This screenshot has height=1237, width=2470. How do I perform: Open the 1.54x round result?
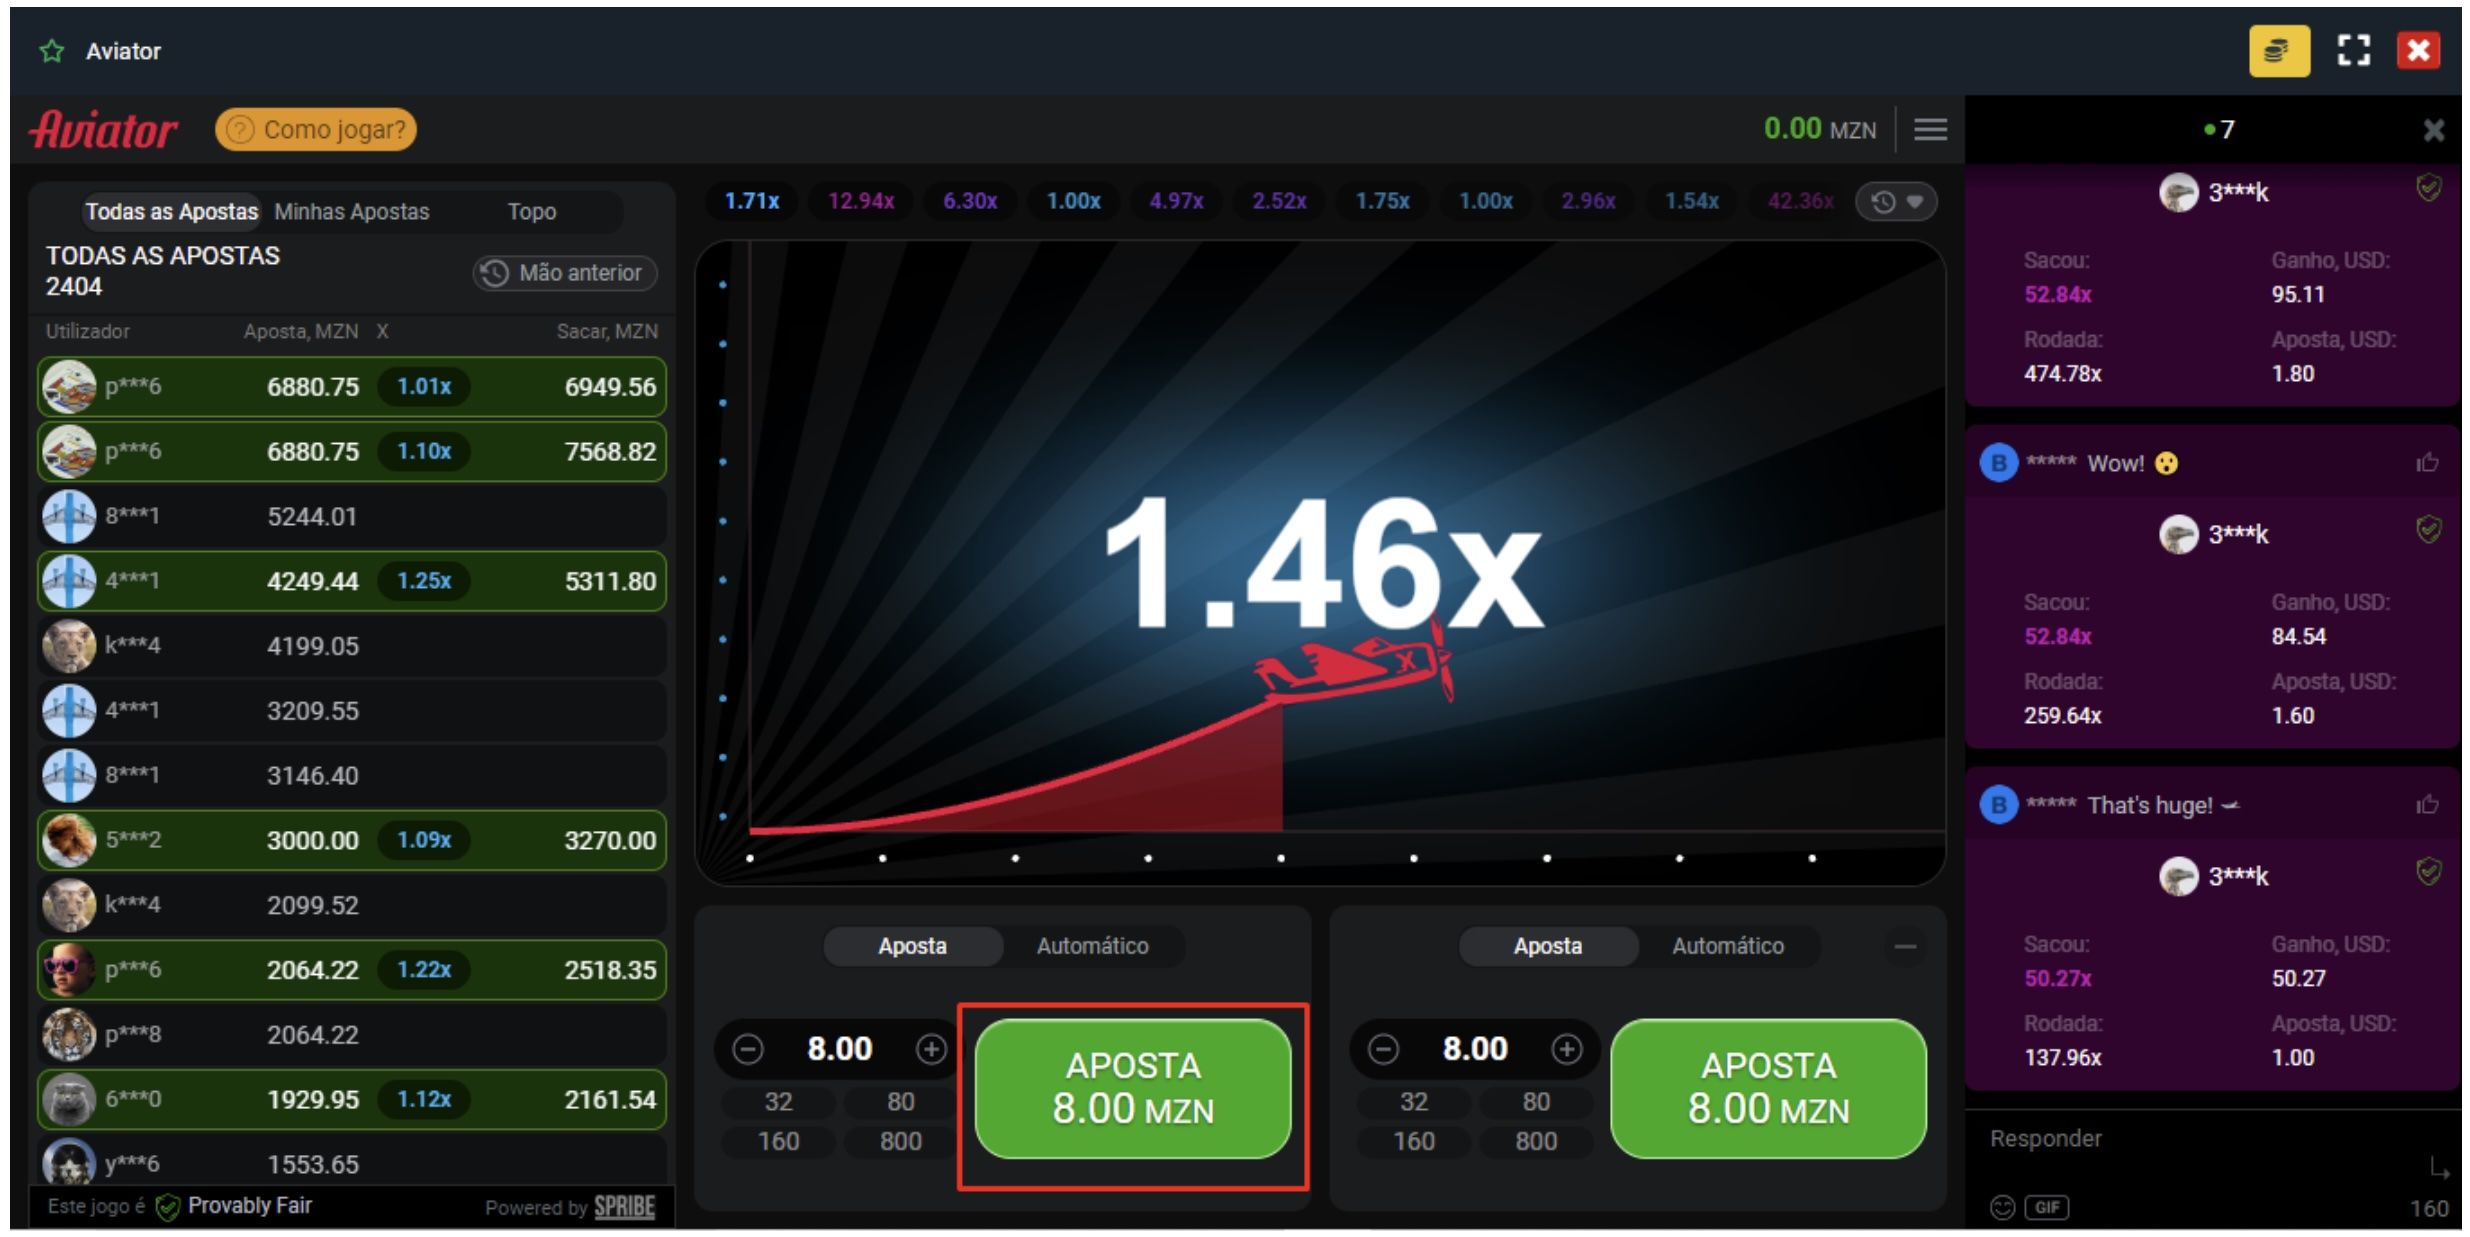point(1691,201)
